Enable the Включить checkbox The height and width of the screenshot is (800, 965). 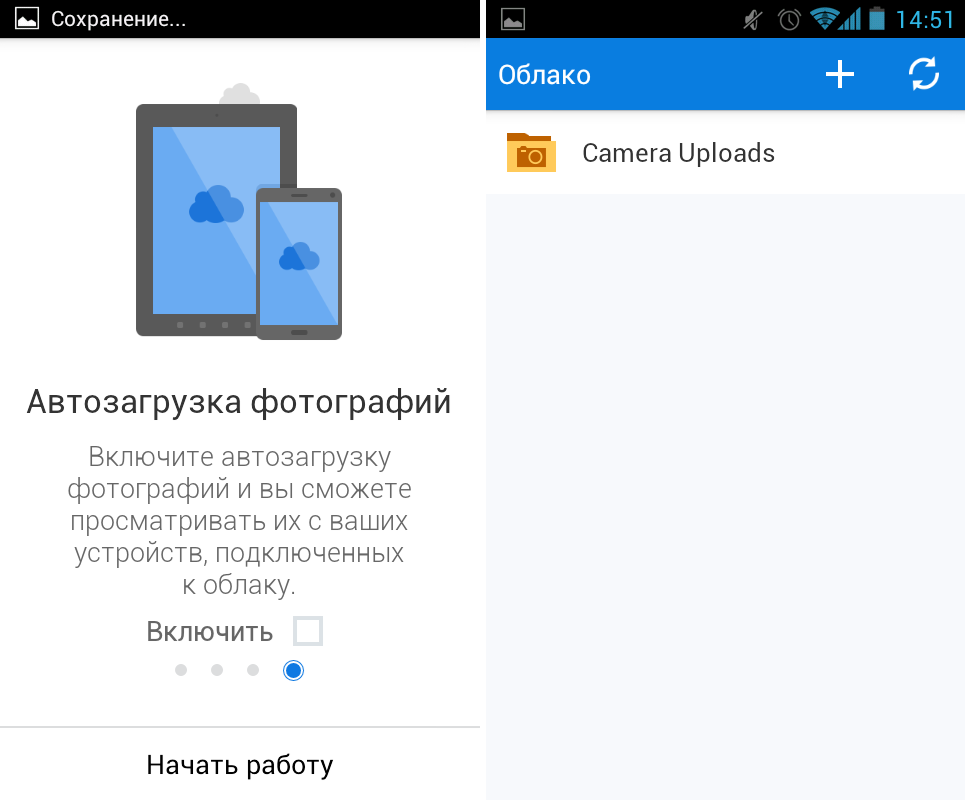point(308,631)
